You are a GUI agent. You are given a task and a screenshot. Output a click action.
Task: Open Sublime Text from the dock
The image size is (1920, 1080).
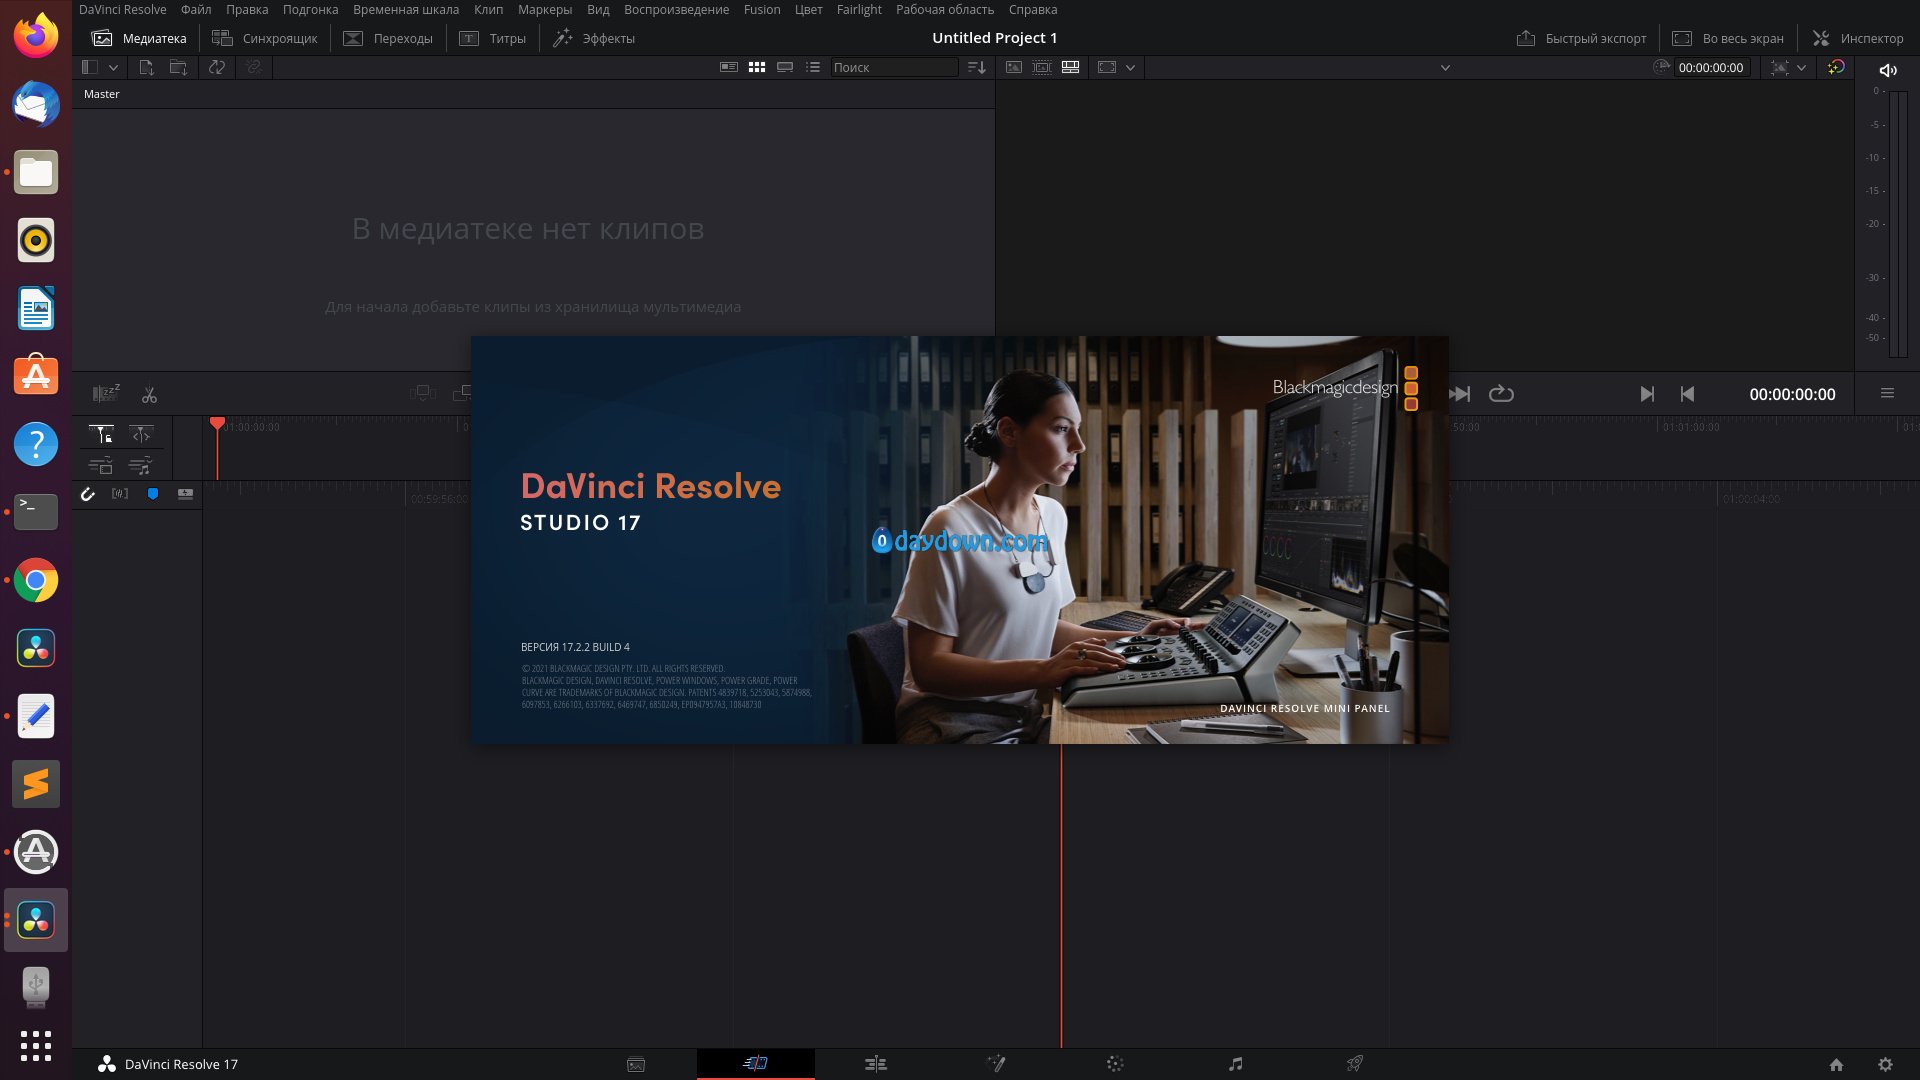(36, 784)
